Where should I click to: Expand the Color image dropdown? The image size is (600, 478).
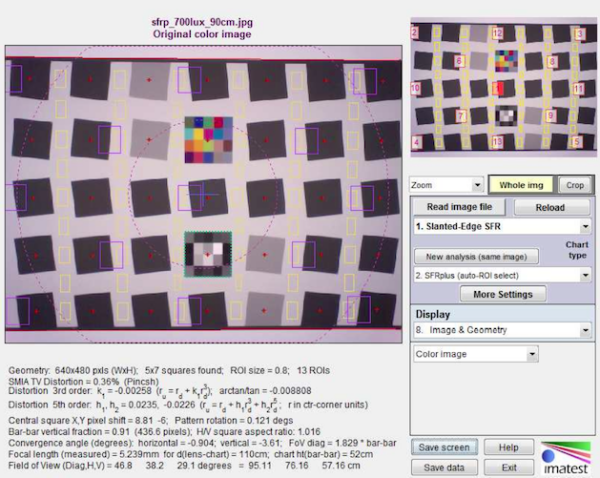(x=475, y=353)
